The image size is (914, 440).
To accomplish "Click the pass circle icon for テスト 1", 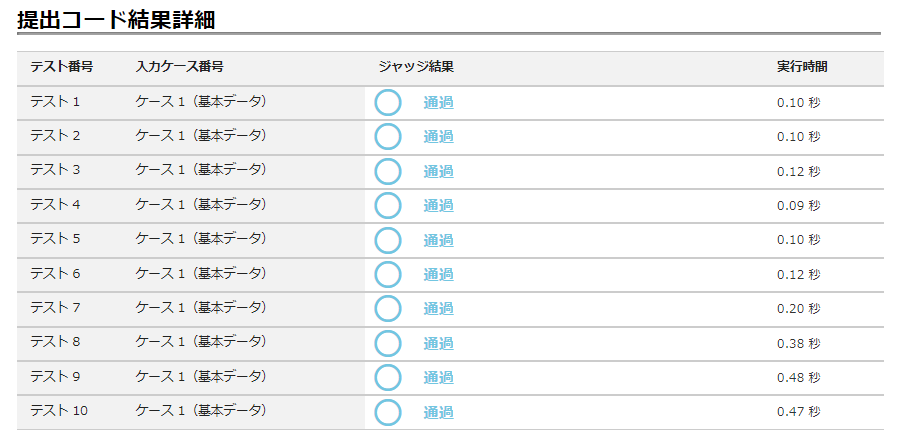I will [388, 103].
